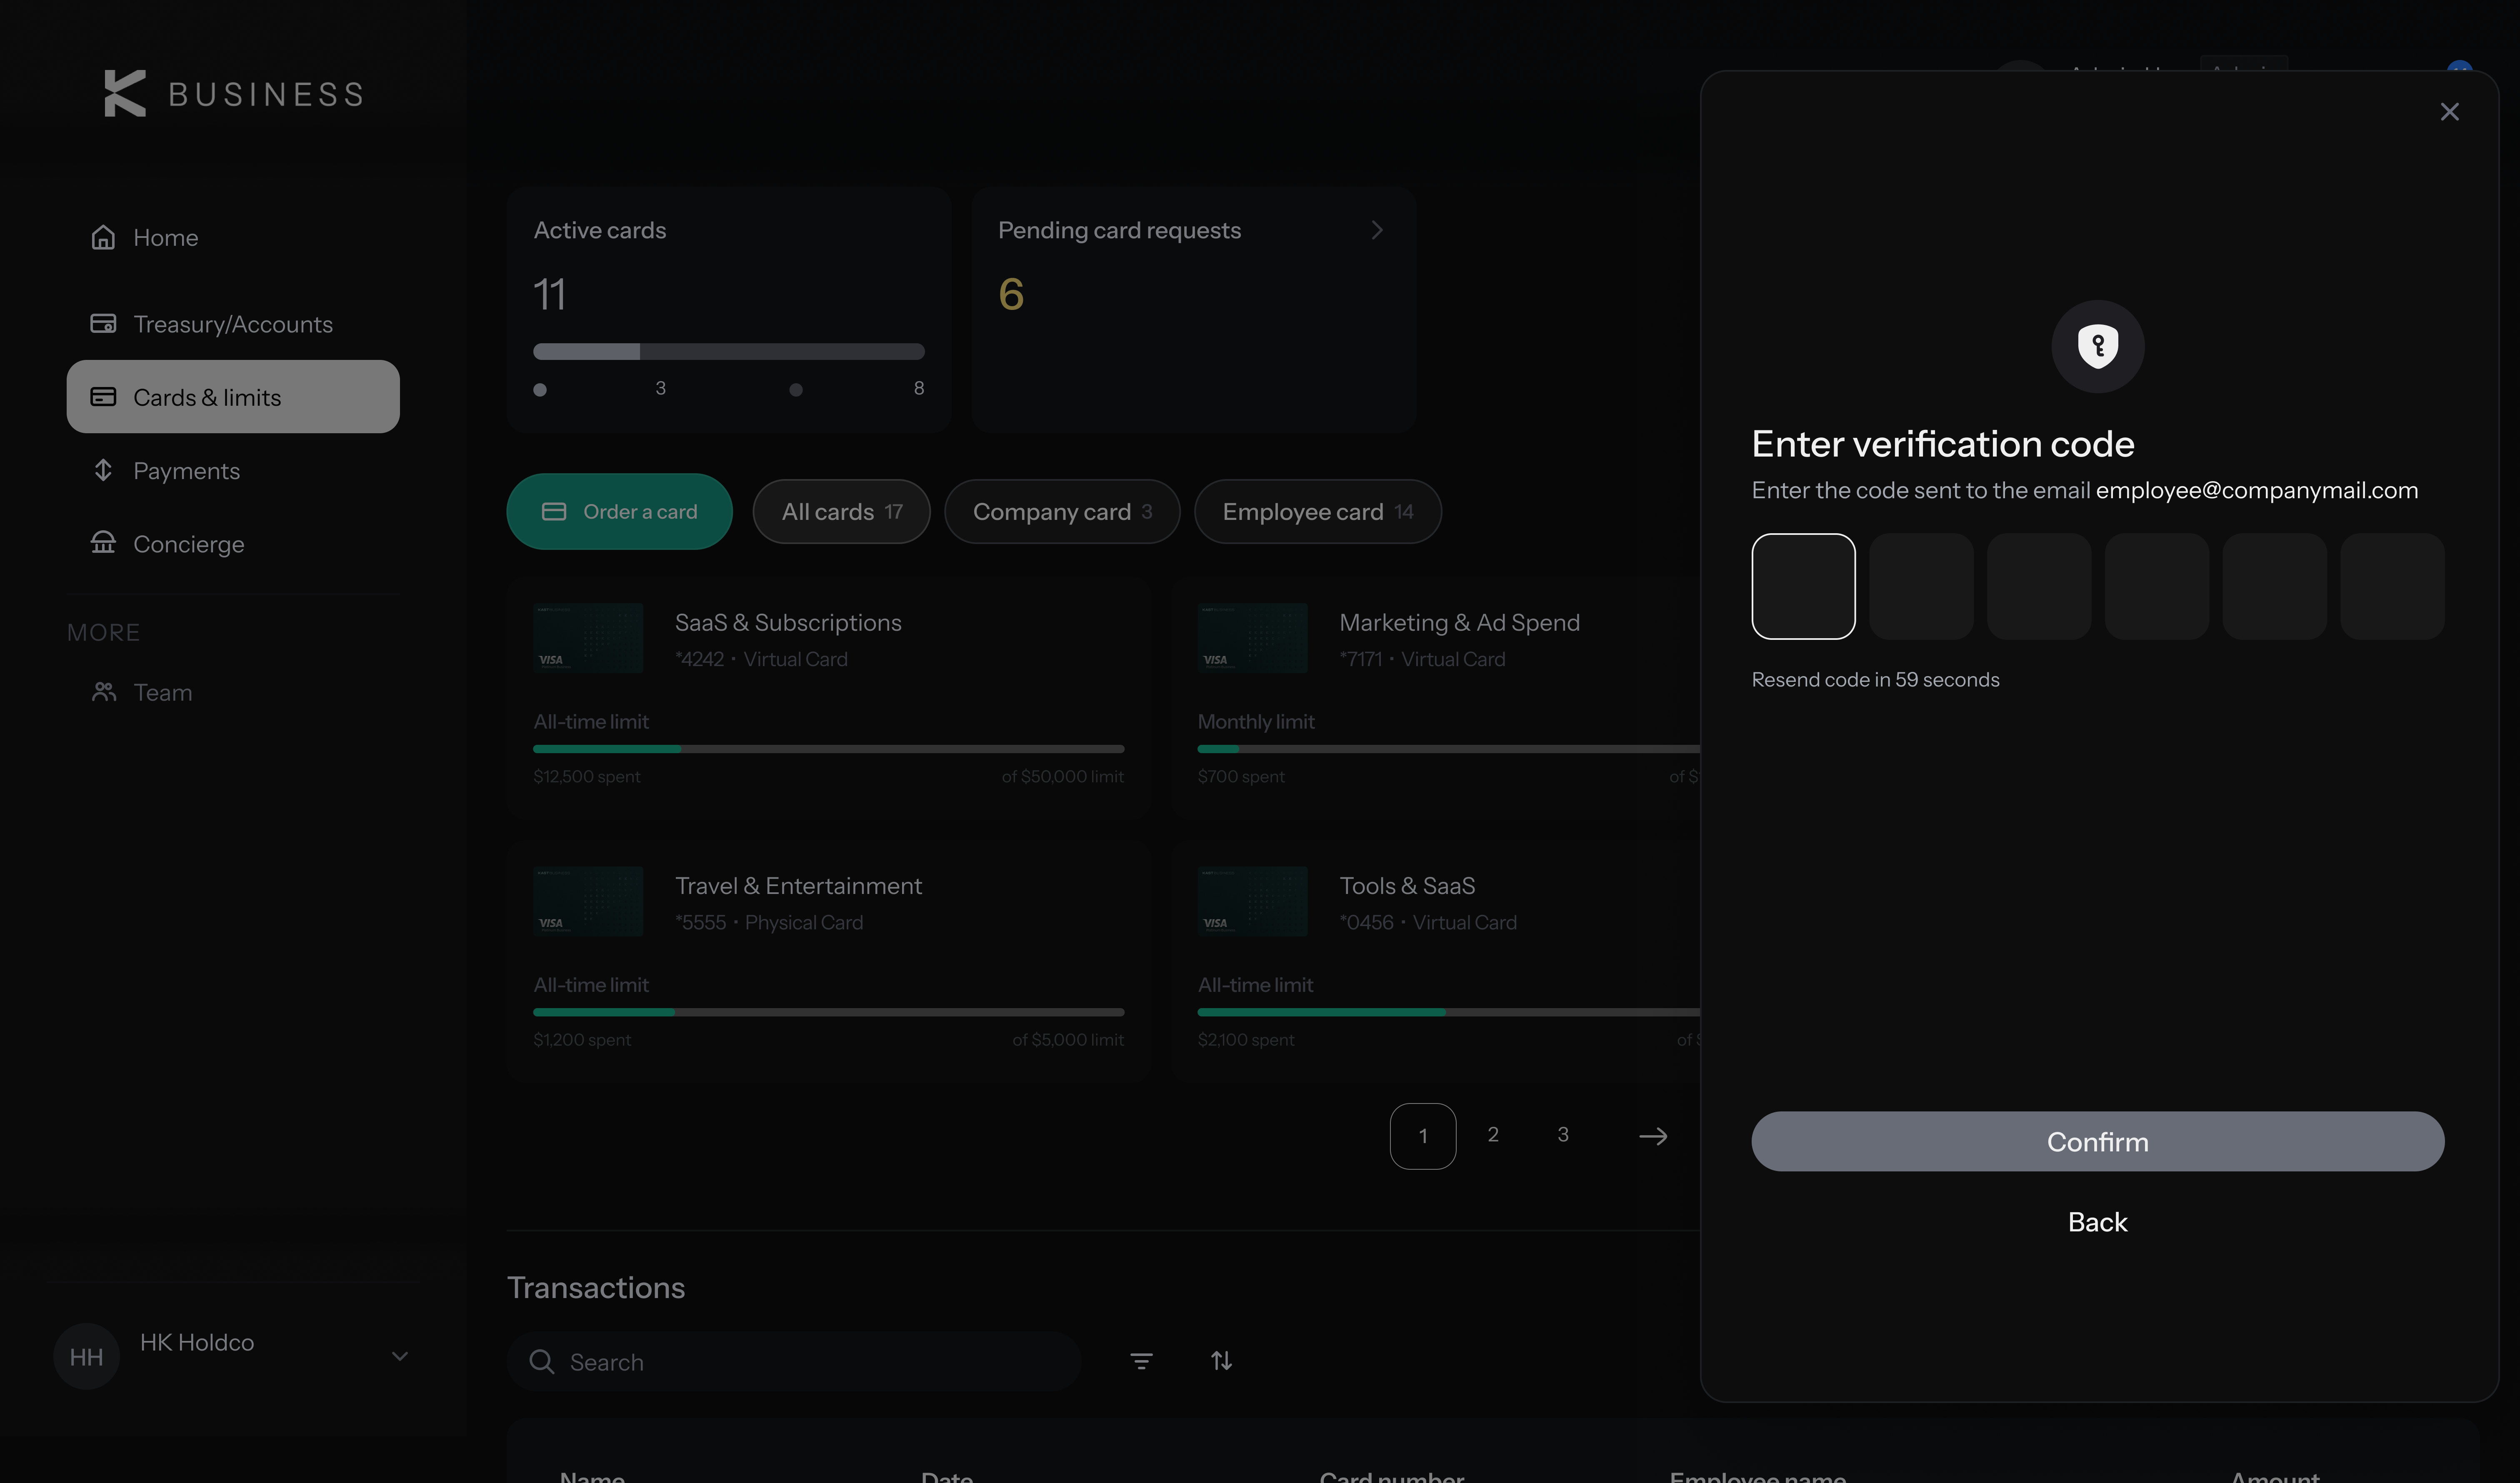Click the Resend code in 59 seconds text
This screenshot has width=2520, height=1483.
click(x=1875, y=680)
